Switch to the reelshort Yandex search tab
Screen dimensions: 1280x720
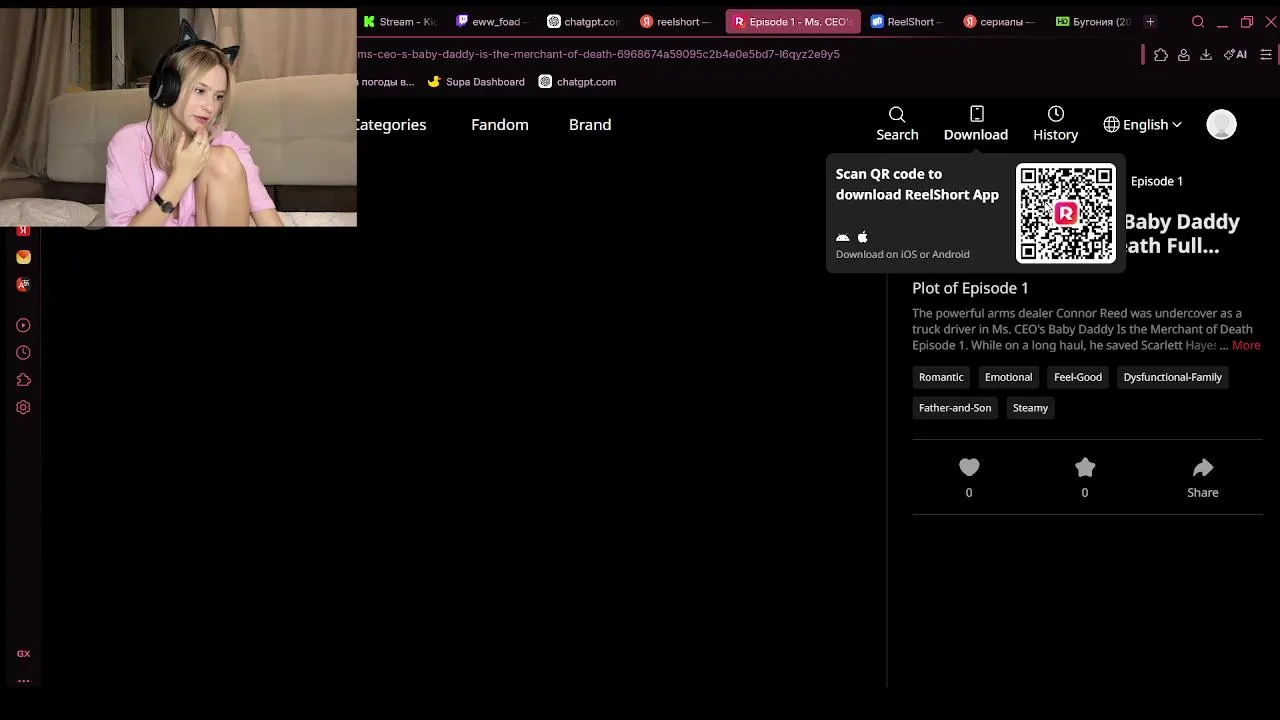tap(676, 22)
